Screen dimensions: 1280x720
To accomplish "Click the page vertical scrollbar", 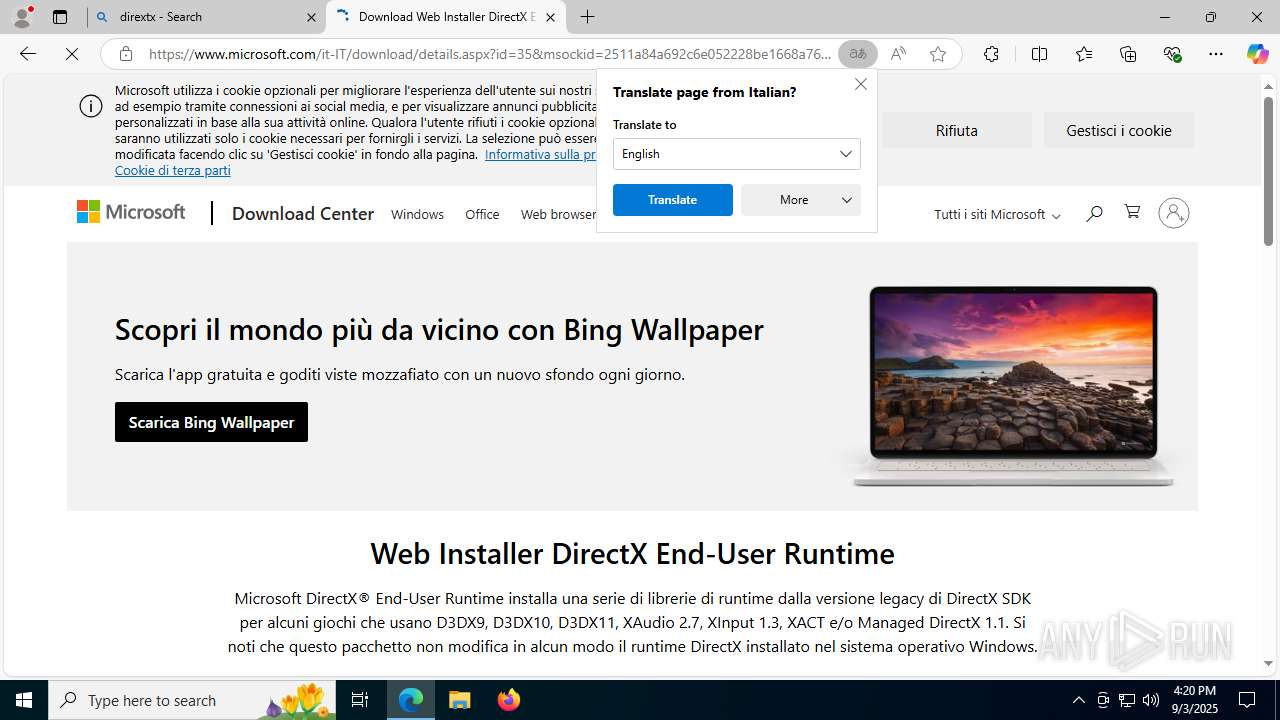I will (1268, 170).
